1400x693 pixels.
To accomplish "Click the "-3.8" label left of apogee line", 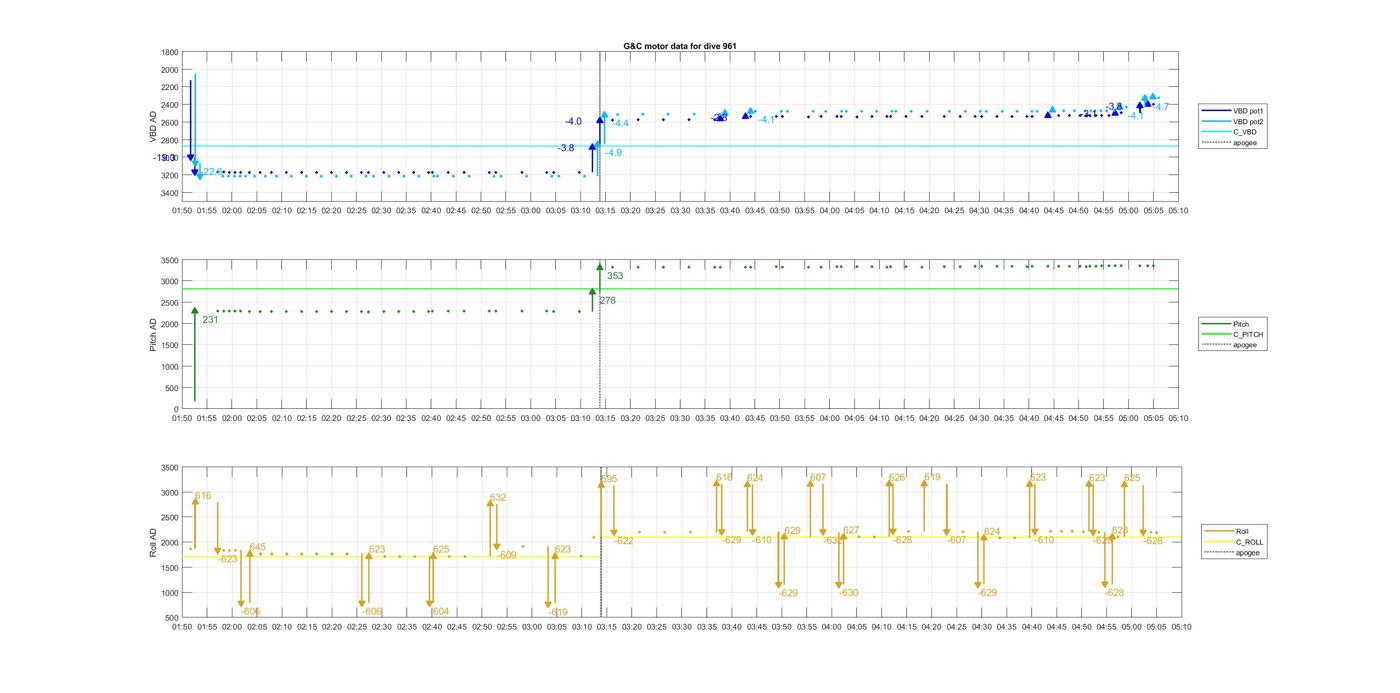I will click(566, 148).
